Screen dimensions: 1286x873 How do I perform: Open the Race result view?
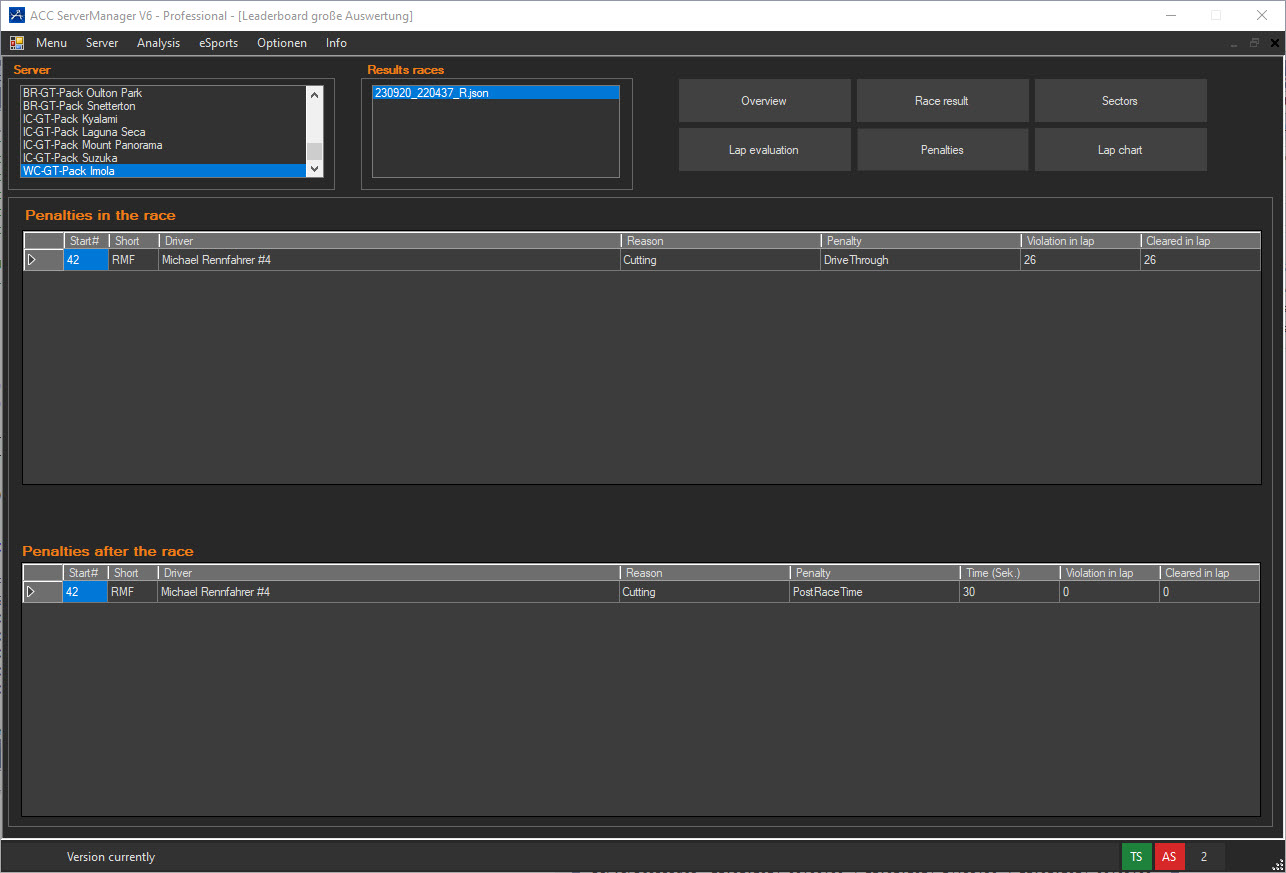942,101
